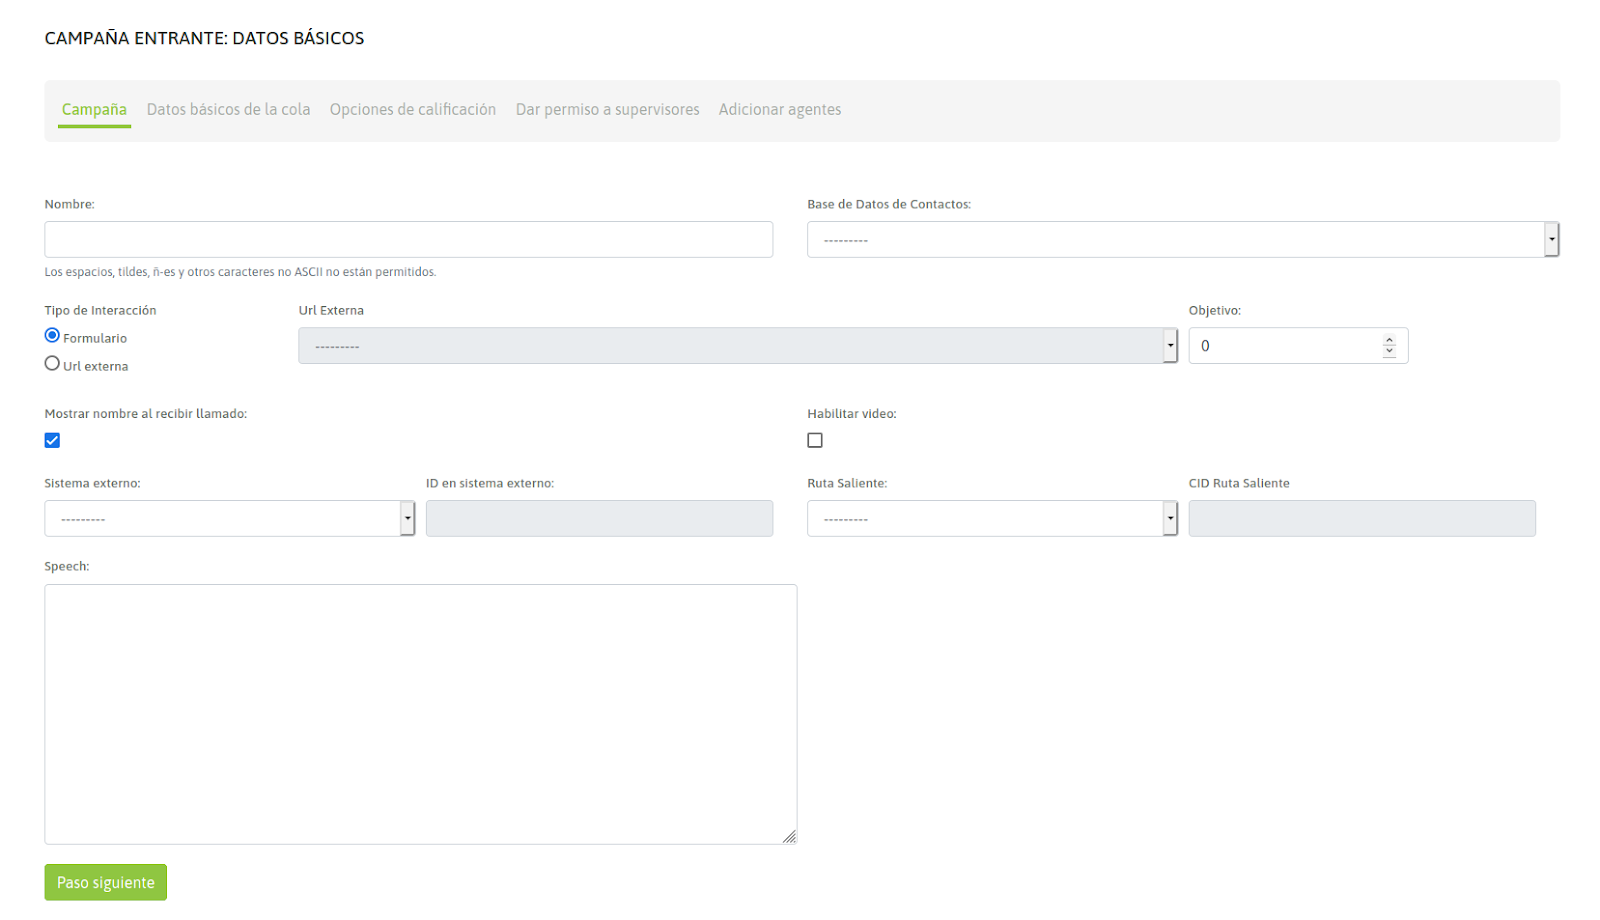Open the Sistema externo dropdown
The image size is (1600, 920).
[229, 518]
